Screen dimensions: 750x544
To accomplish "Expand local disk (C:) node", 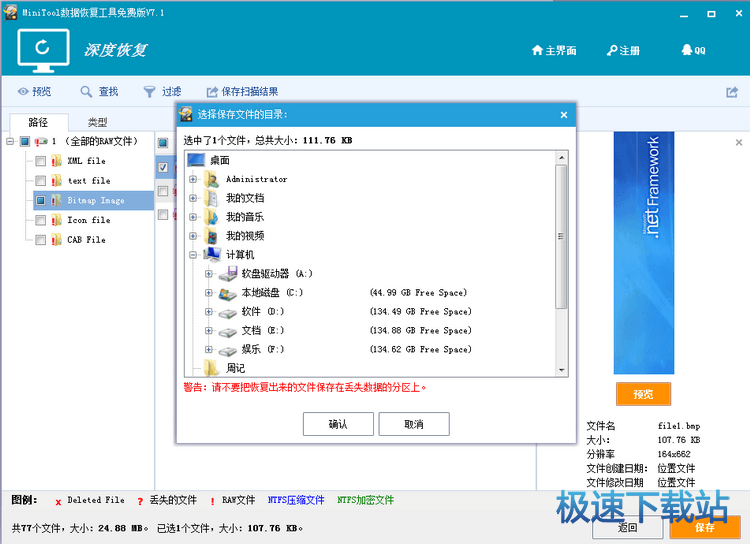I will (209, 292).
